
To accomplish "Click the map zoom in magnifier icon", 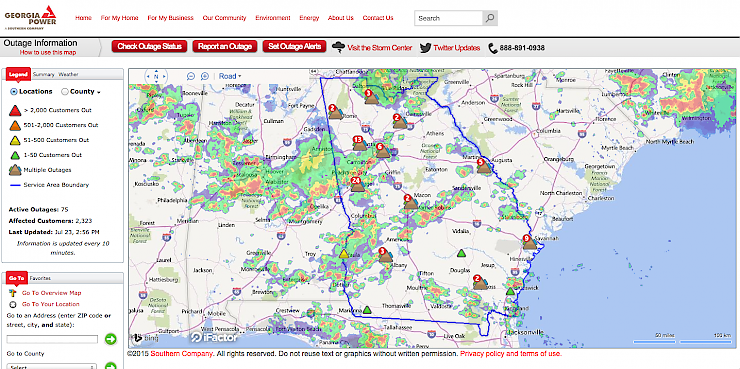I will tap(205, 76).
